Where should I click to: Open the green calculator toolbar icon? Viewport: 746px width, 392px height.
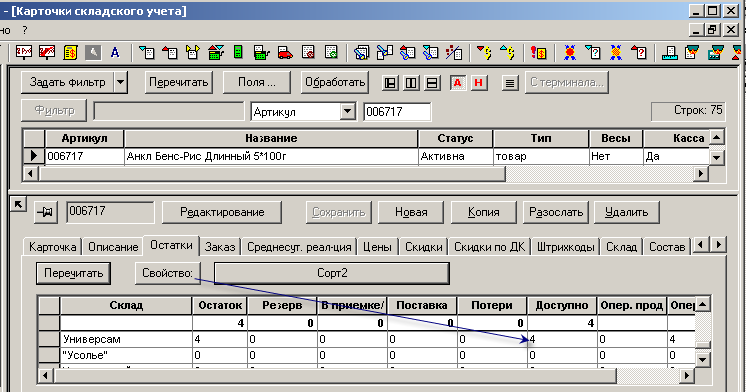point(238,52)
